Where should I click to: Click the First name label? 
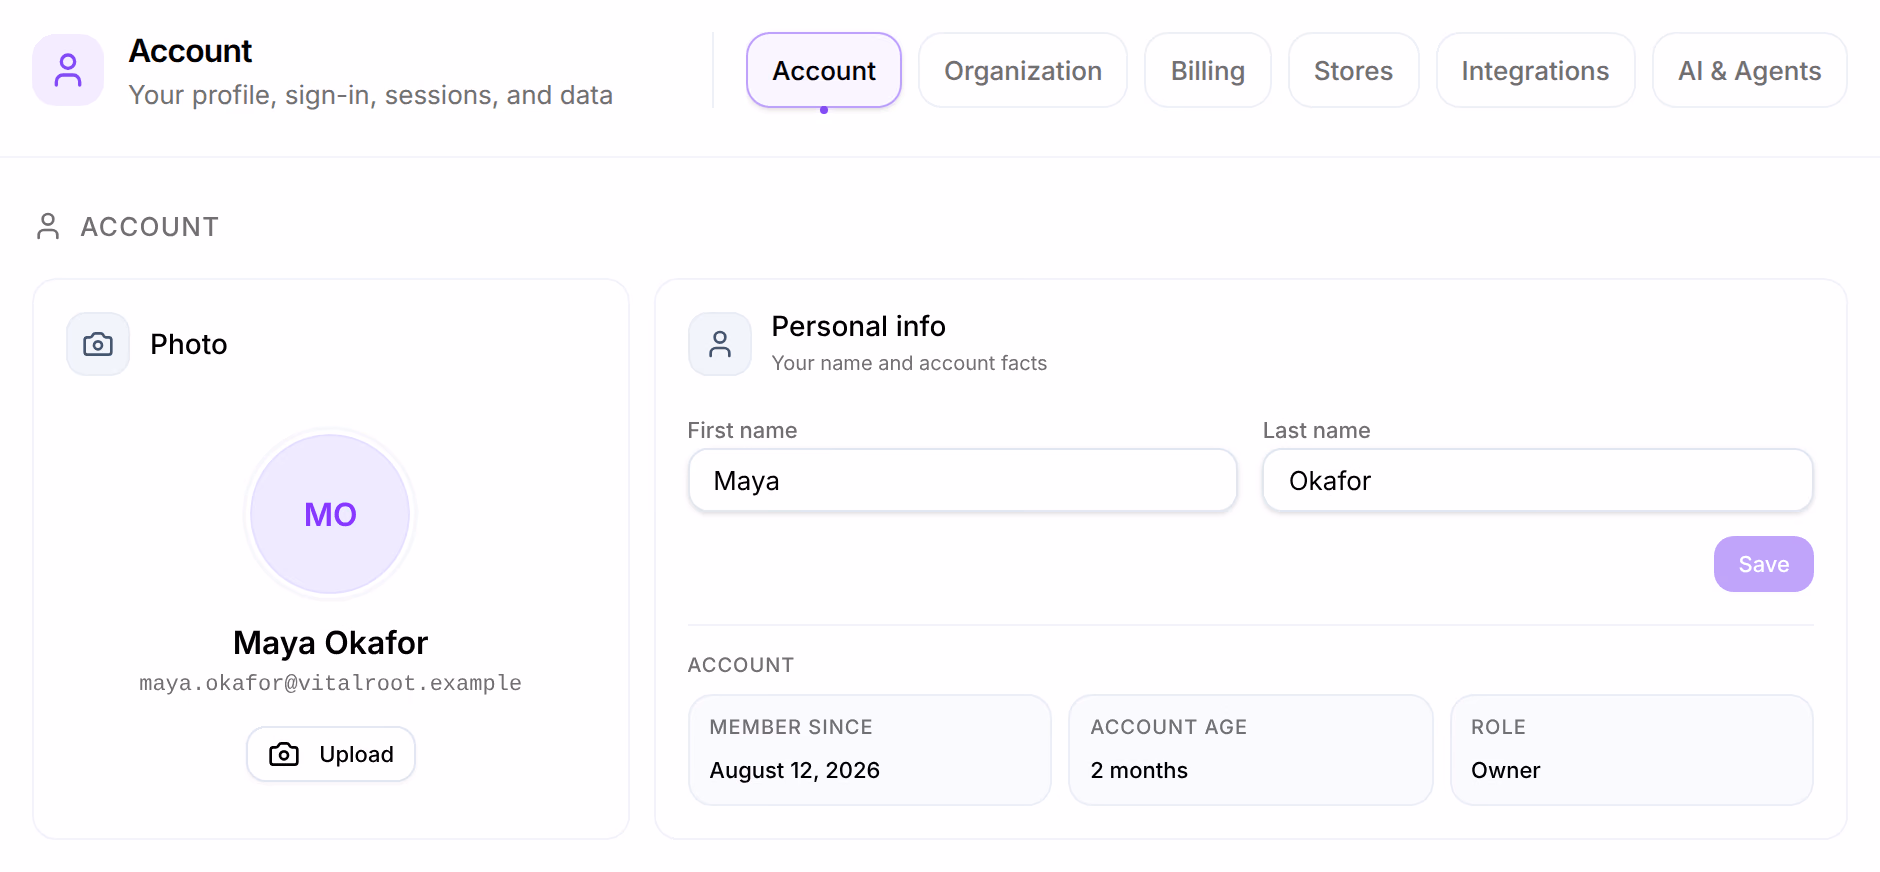743,430
